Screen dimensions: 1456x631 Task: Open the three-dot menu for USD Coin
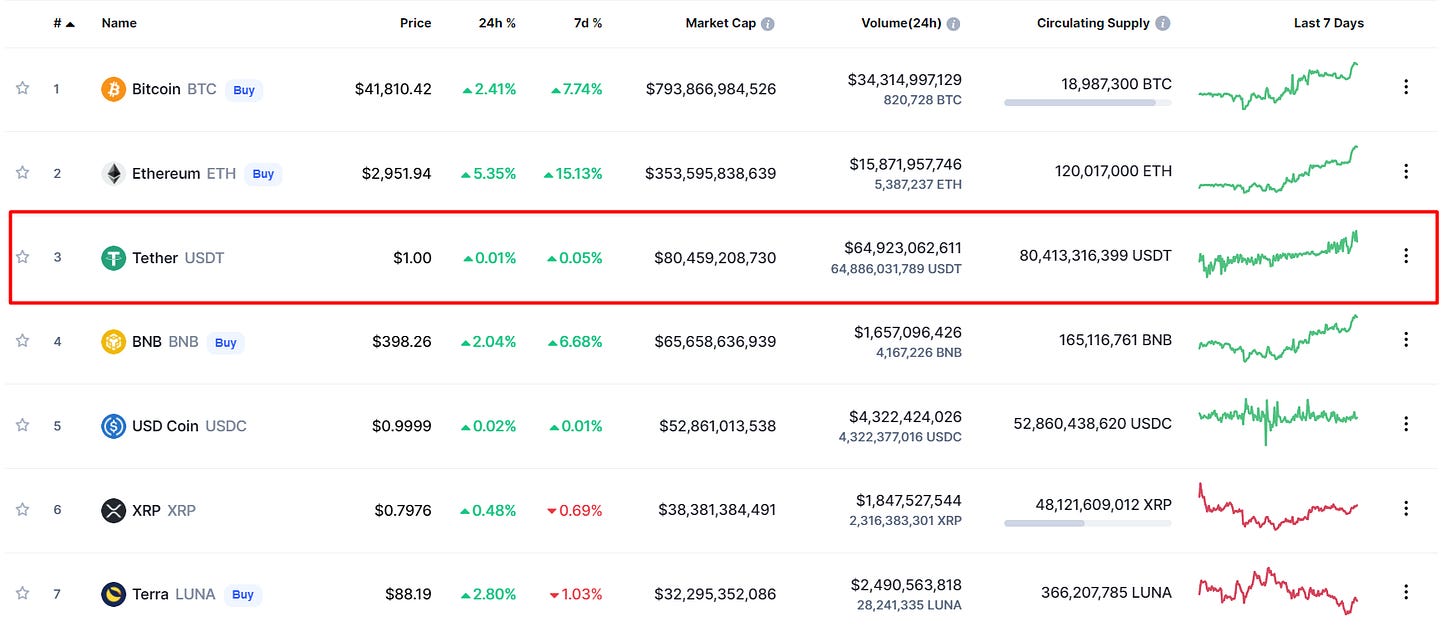1406,424
